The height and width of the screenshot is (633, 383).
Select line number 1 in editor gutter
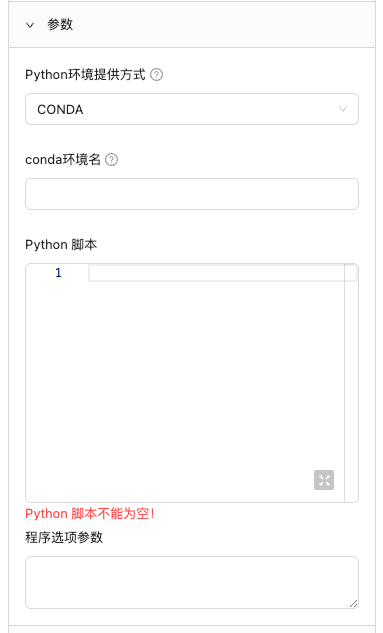click(59, 273)
